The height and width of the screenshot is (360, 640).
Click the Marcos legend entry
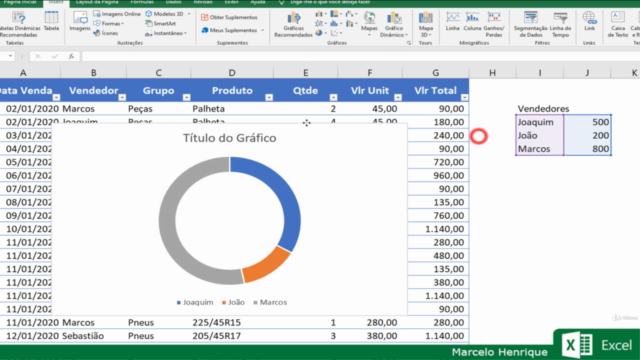(x=270, y=302)
